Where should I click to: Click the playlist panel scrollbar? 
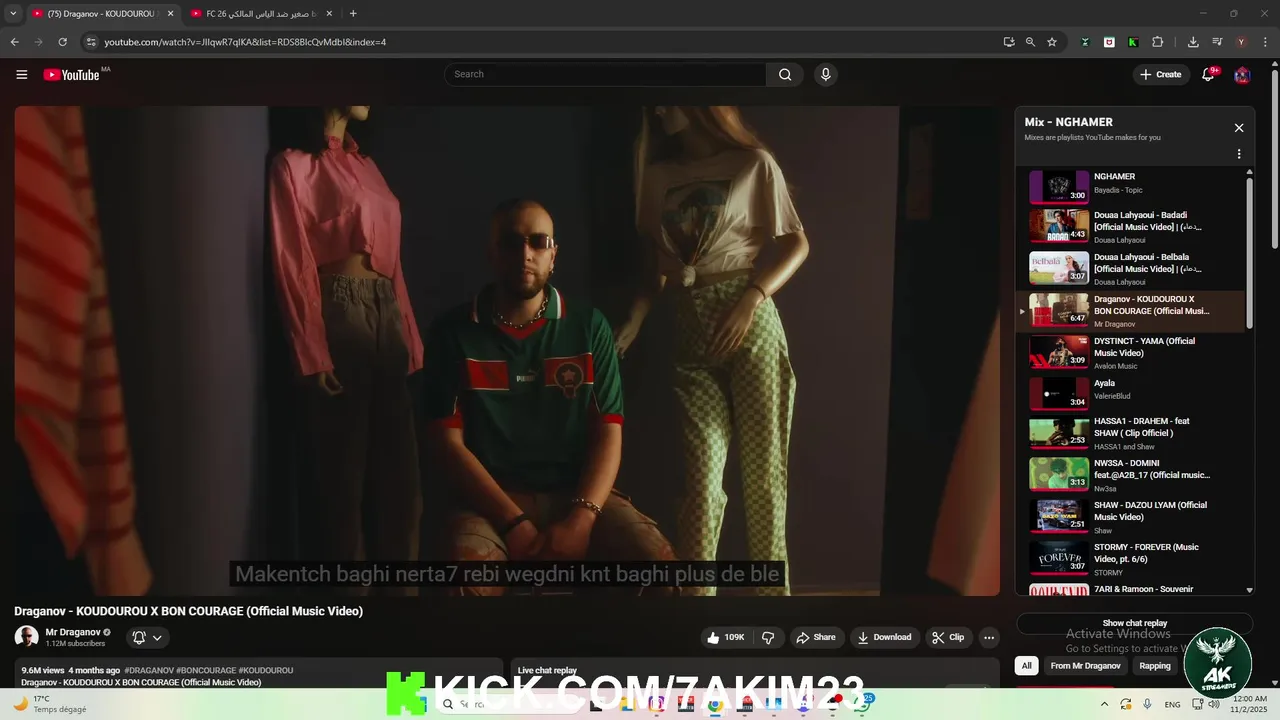[x=1249, y=252]
